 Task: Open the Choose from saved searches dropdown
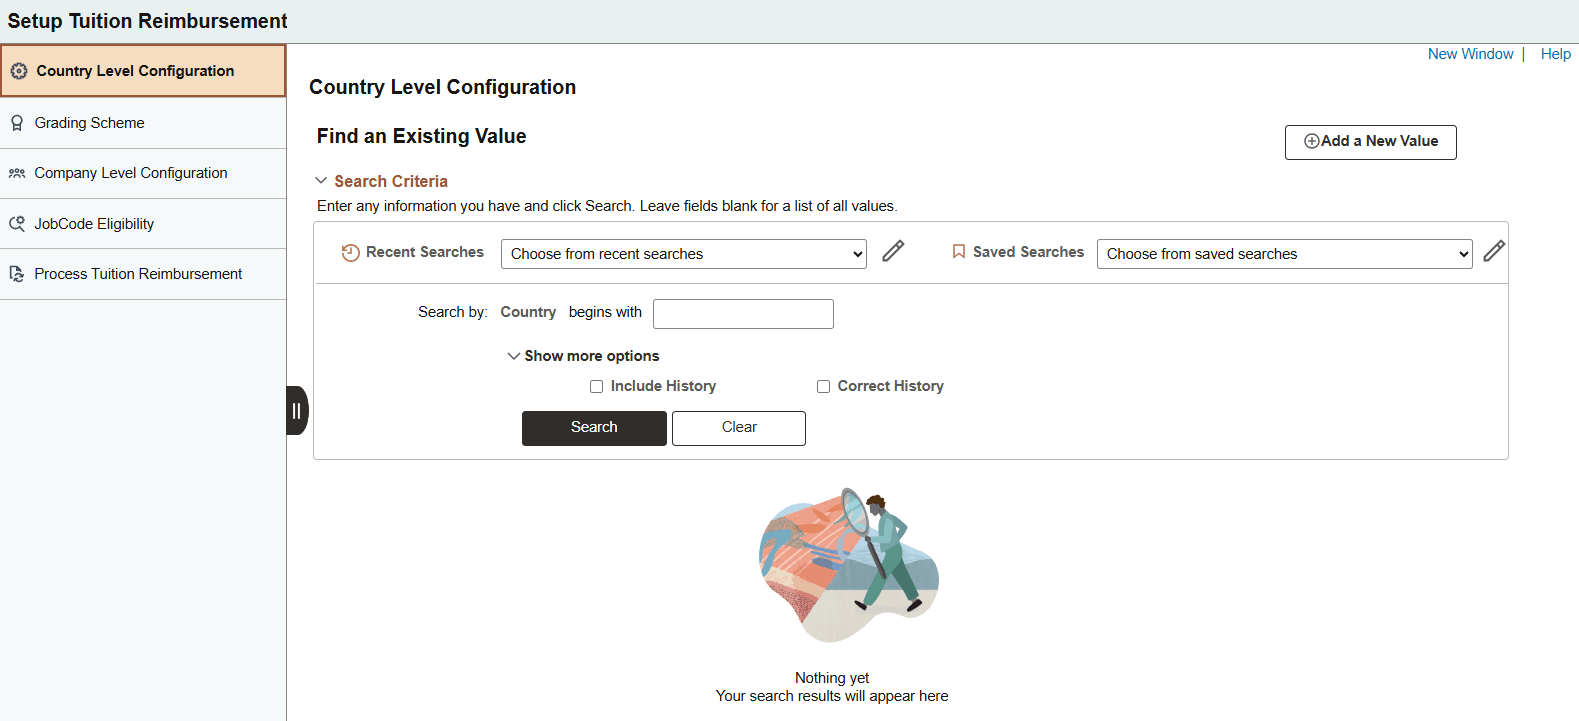(1284, 254)
